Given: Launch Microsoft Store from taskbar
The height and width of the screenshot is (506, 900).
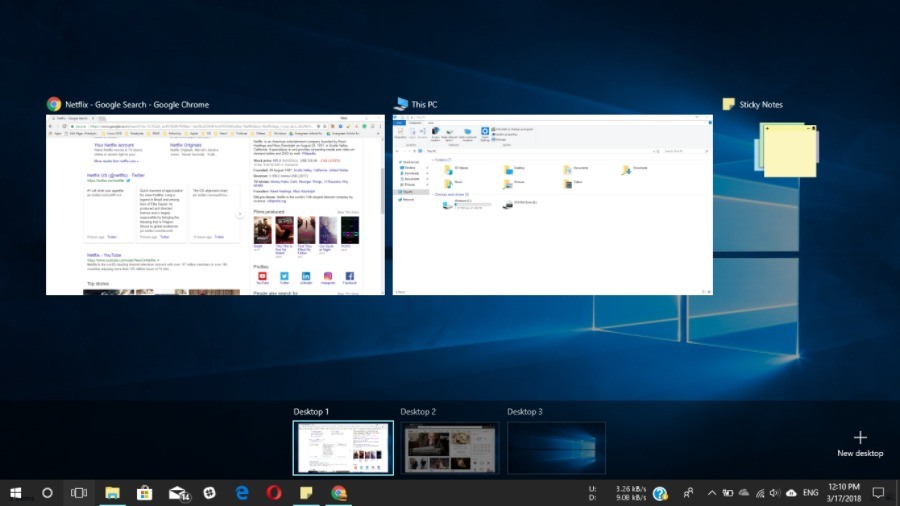Looking at the screenshot, I should click(145, 493).
